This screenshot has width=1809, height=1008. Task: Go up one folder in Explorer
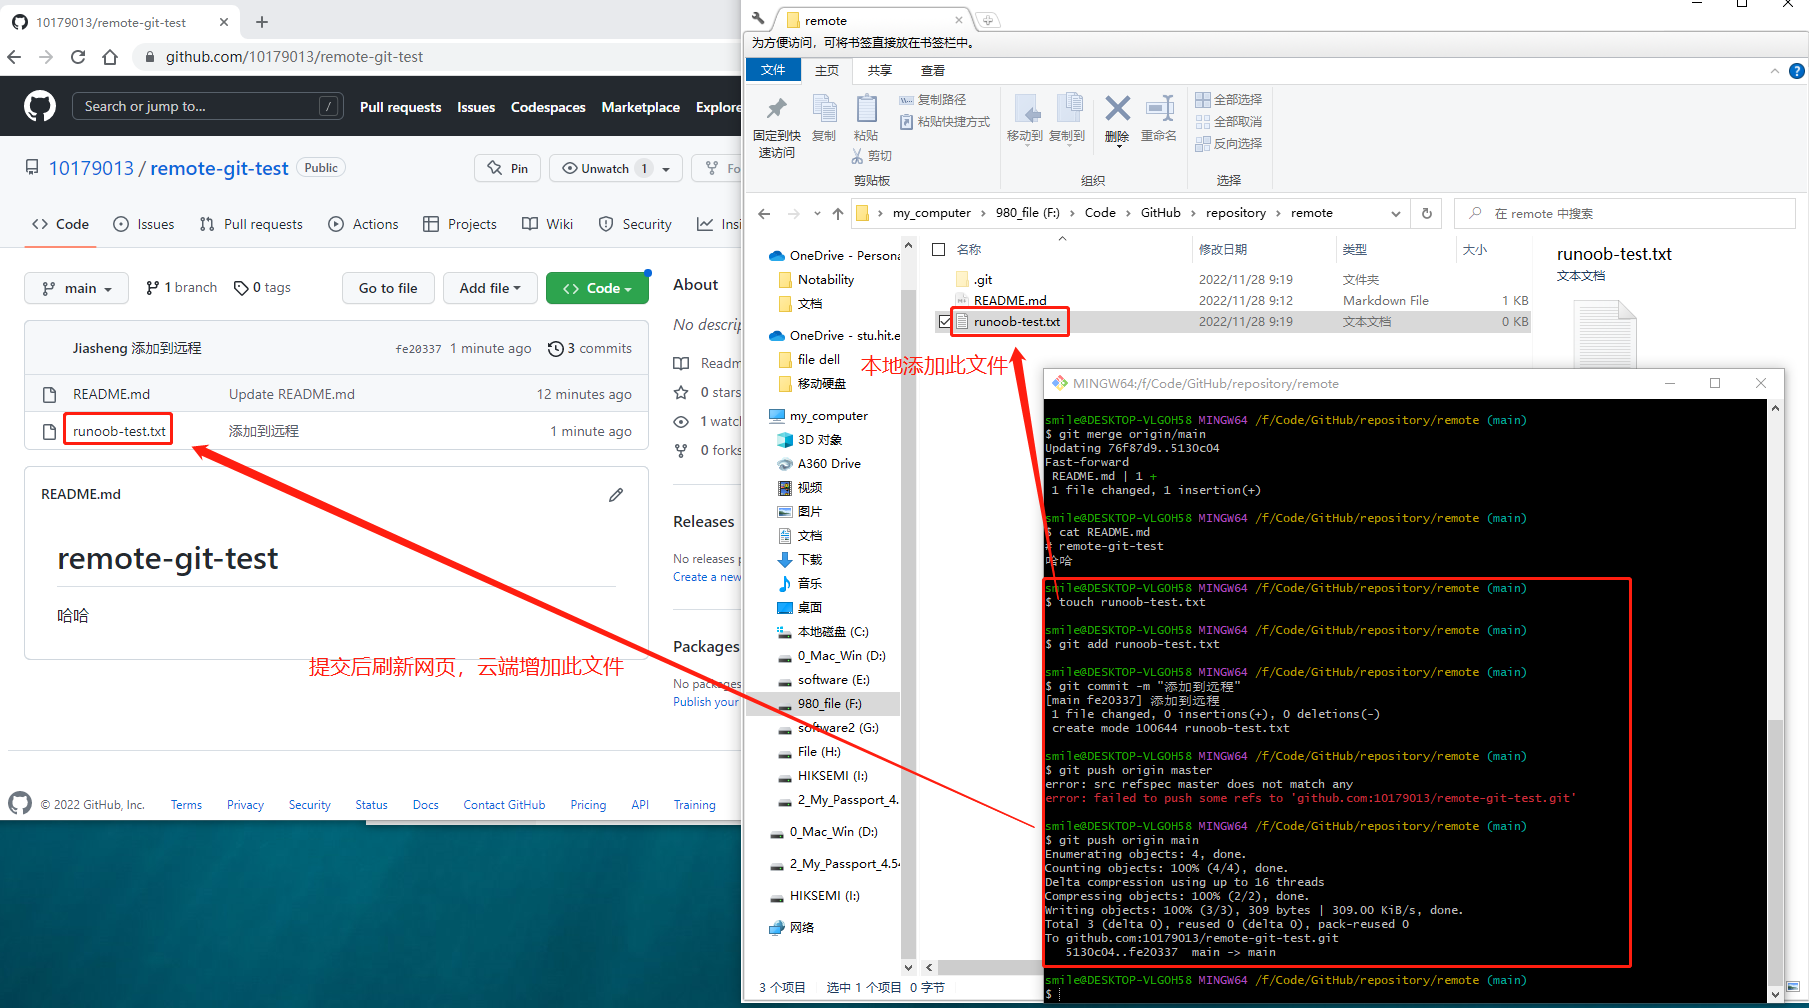[x=838, y=213]
